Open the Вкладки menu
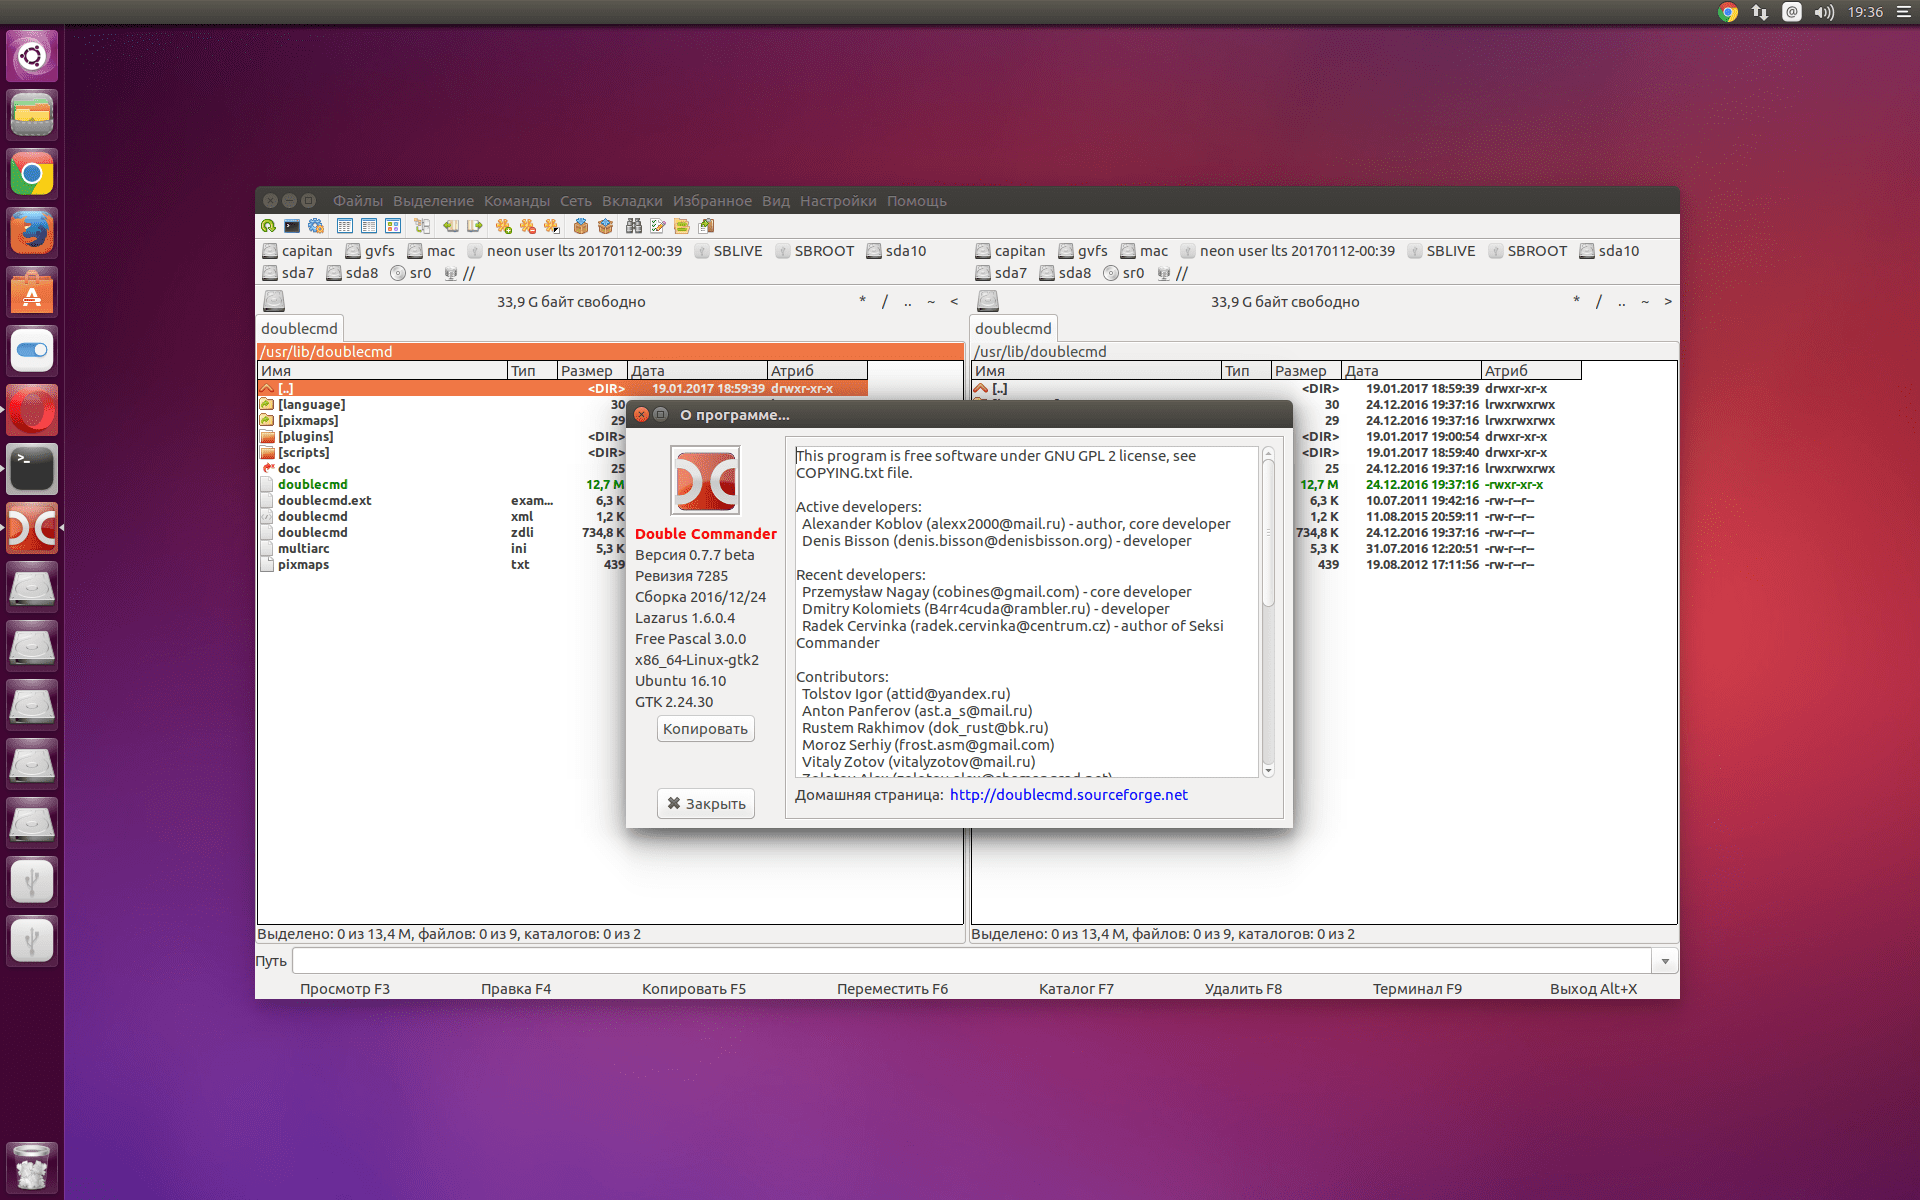The image size is (1920, 1200). [632, 201]
